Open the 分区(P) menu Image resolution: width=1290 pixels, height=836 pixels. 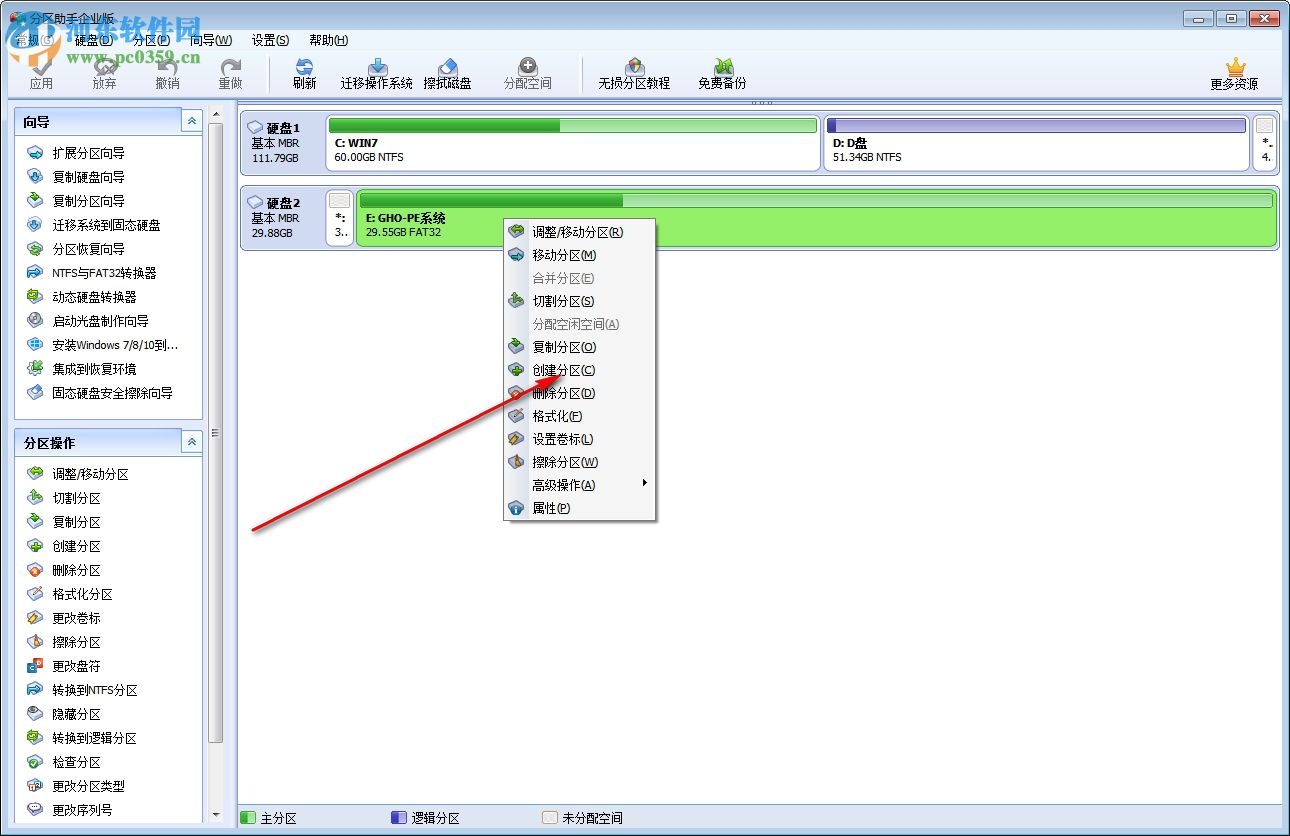(x=151, y=40)
